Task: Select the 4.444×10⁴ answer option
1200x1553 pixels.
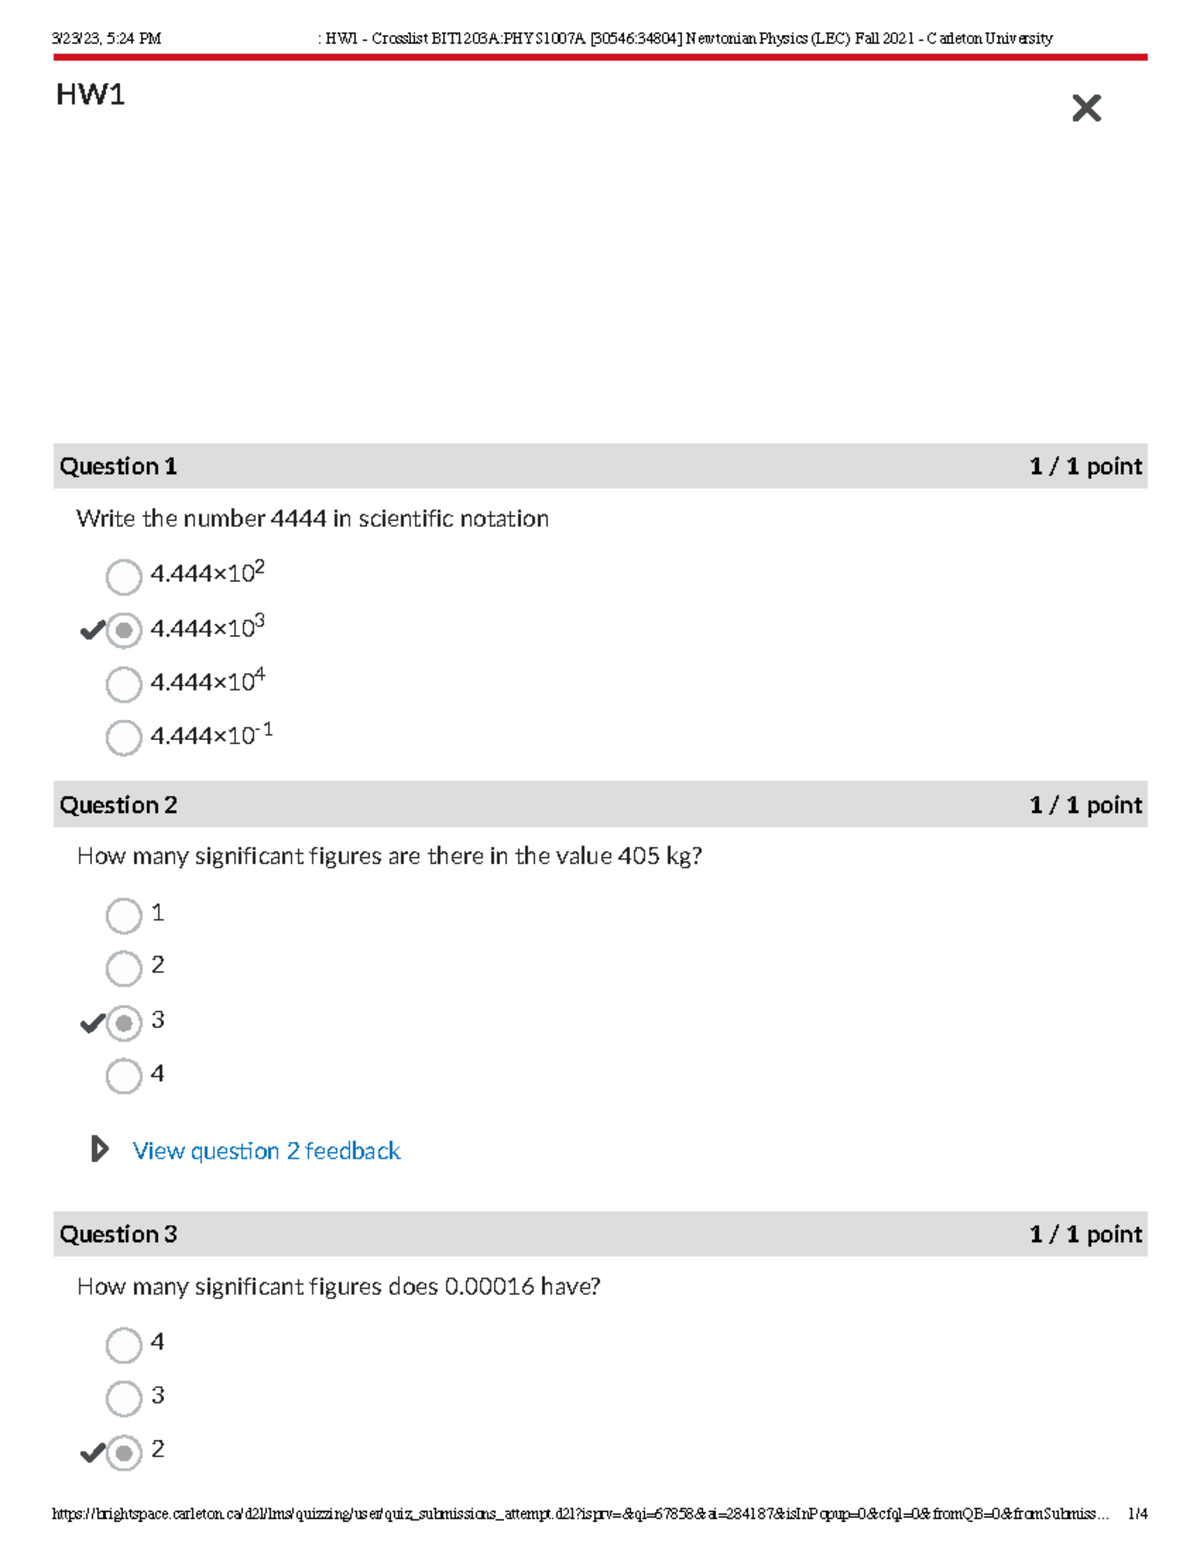Action: (123, 684)
